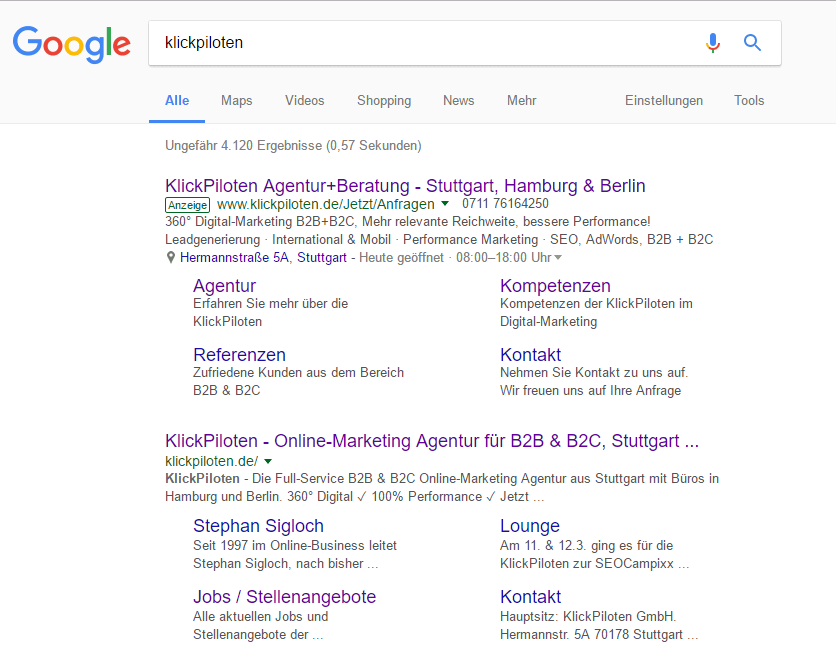Switch to the Maps tab
The height and width of the screenshot is (647, 836).
coord(237,100)
